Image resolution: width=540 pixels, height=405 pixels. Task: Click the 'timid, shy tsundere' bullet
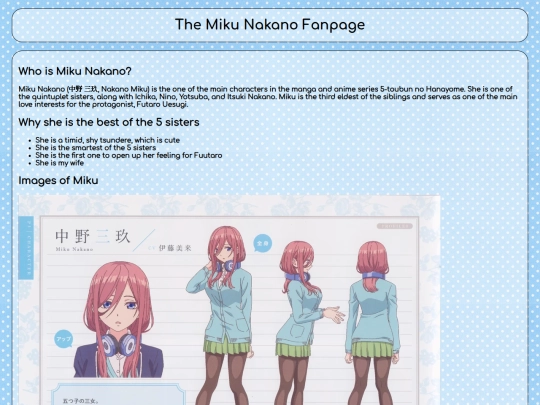[107, 140]
